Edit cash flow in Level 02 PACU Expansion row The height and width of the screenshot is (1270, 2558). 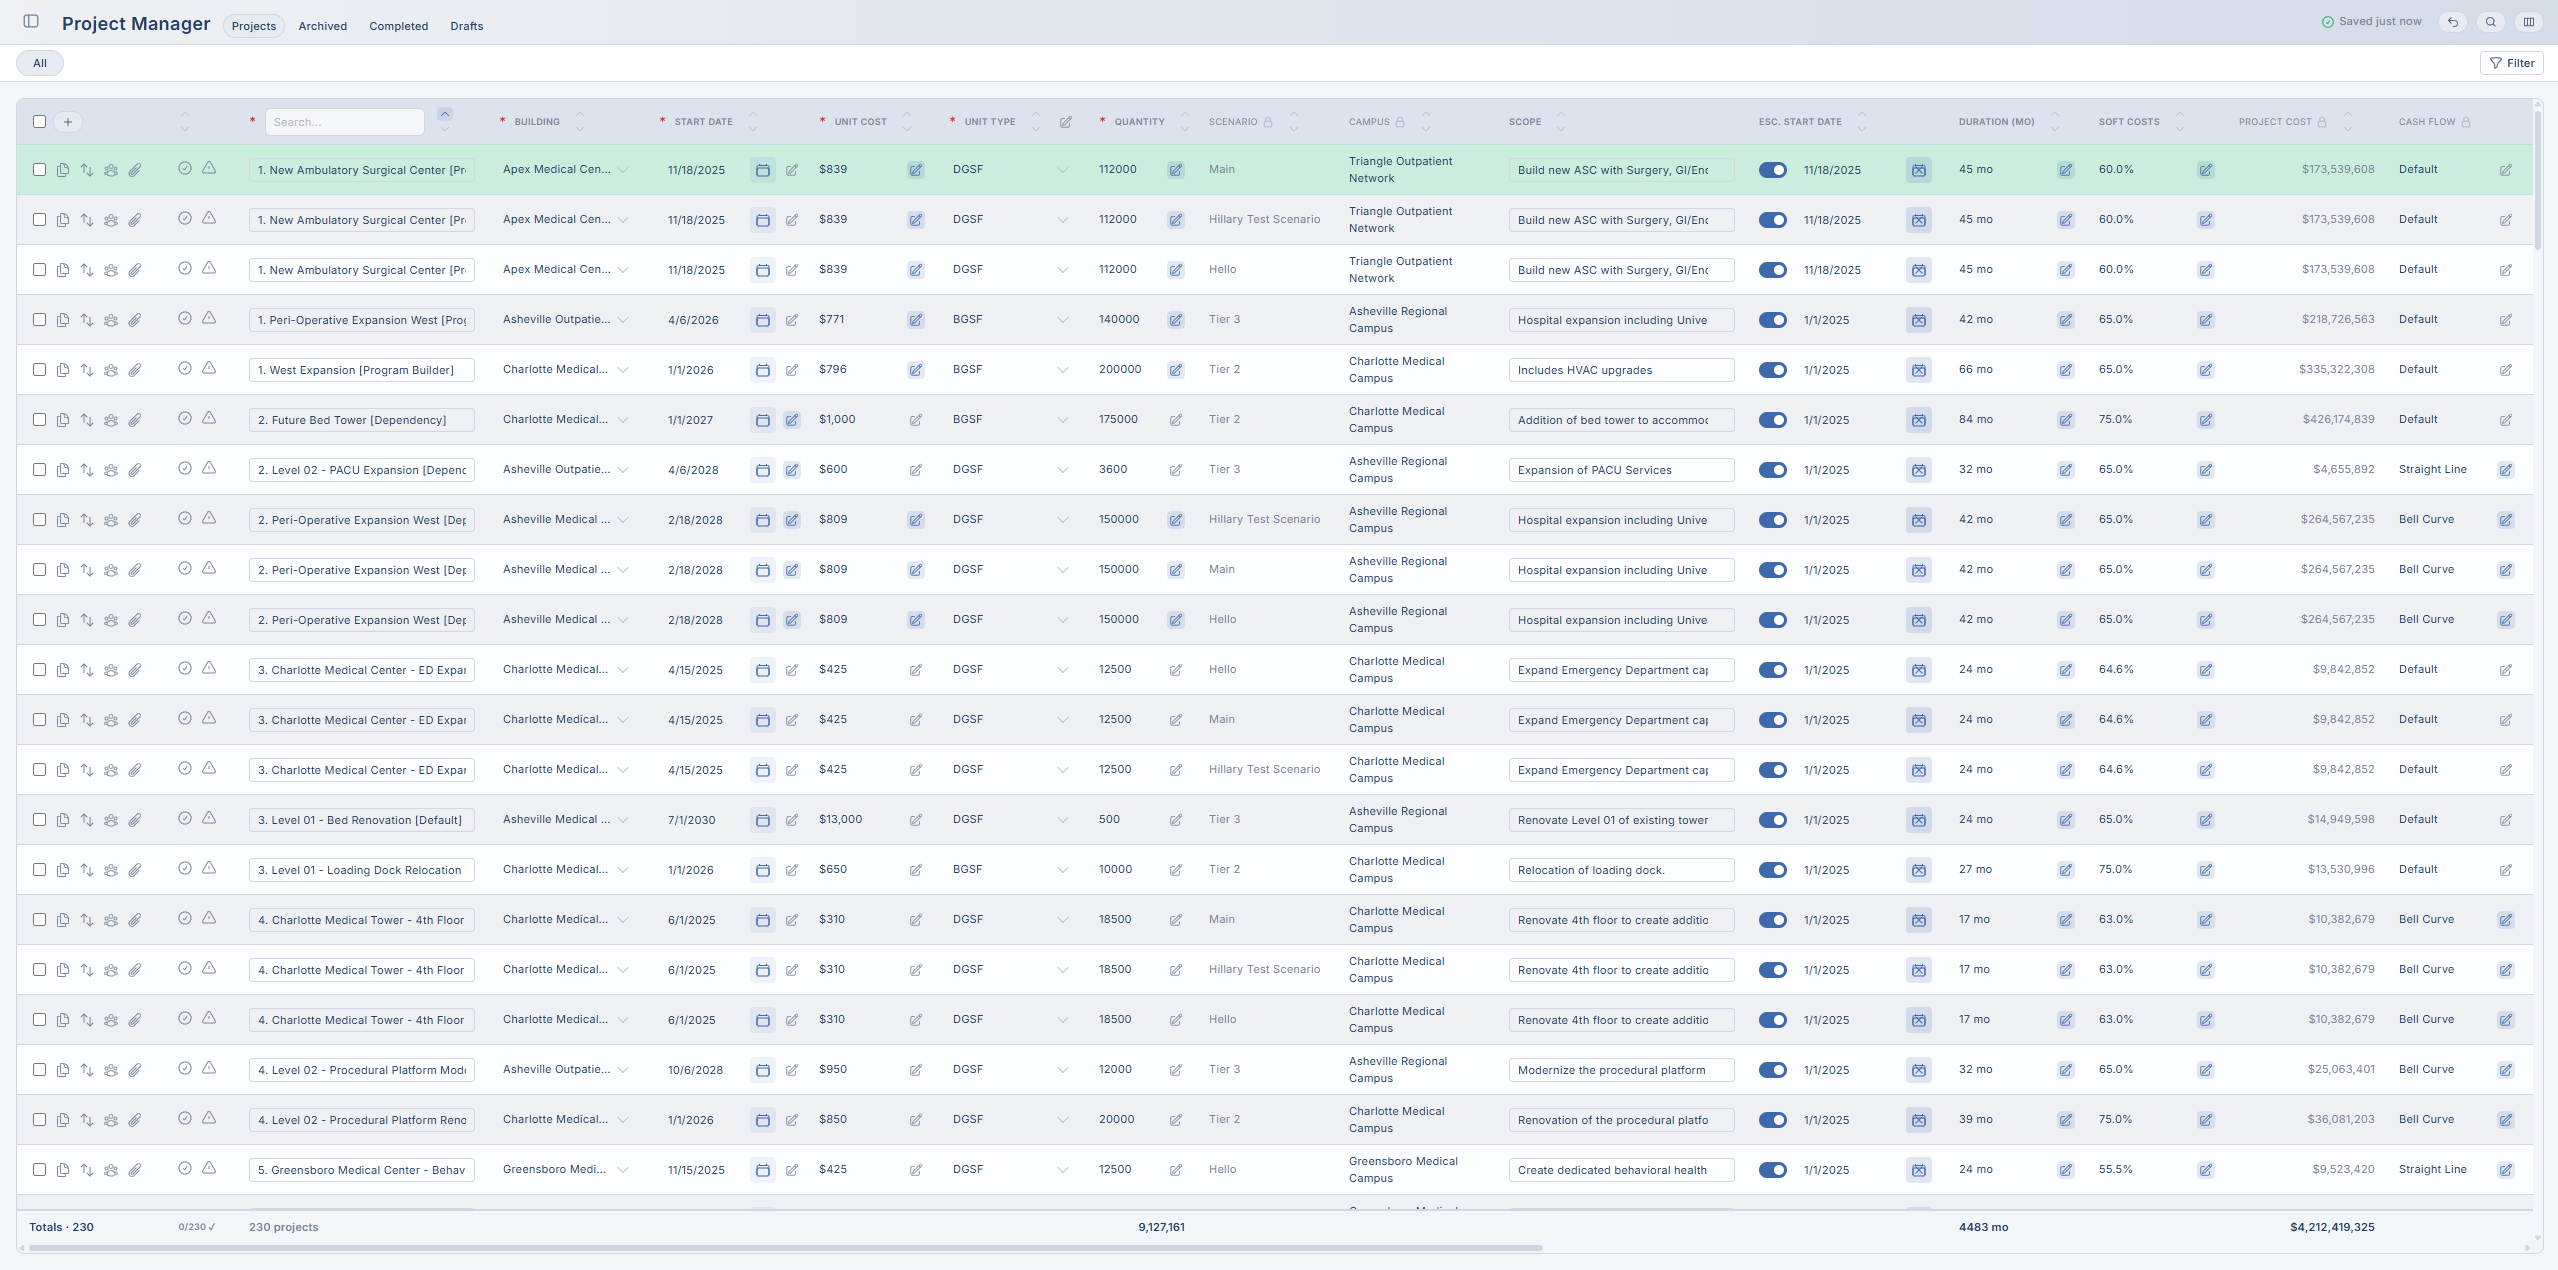[2506, 470]
